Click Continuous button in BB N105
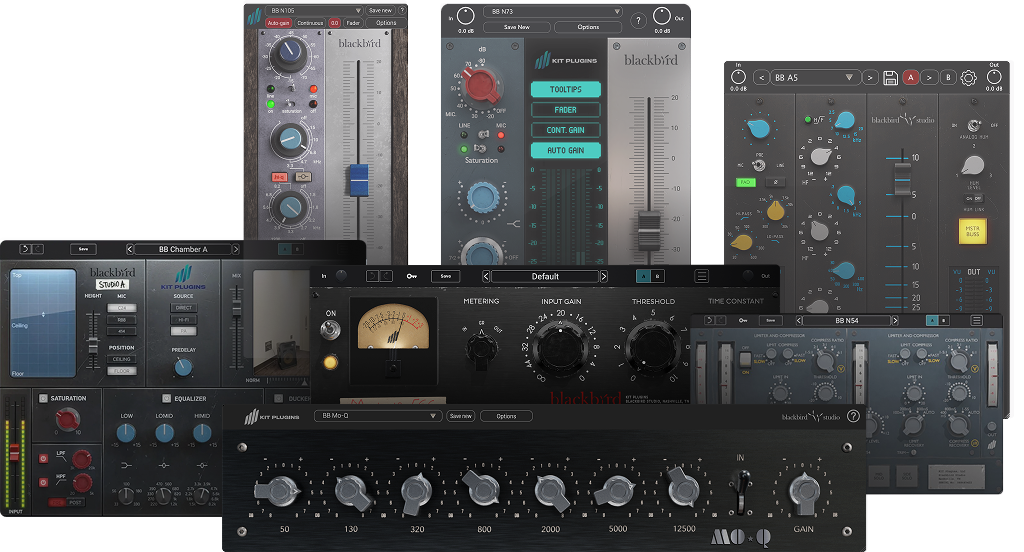The width and height of the screenshot is (1024, 552). pyautogui.click(x=310, y=23)
